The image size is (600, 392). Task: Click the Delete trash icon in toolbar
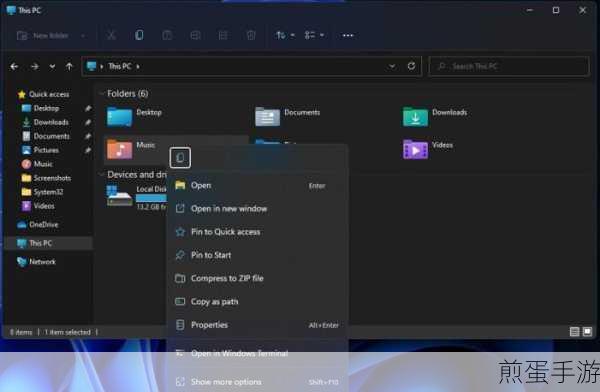click(x=251, y=36)
